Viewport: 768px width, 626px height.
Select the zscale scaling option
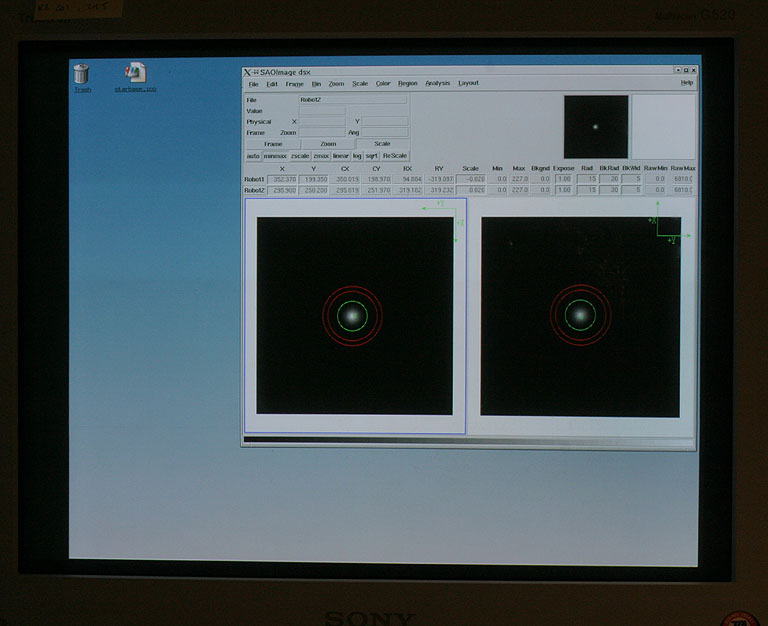click(x=300, y=156)
